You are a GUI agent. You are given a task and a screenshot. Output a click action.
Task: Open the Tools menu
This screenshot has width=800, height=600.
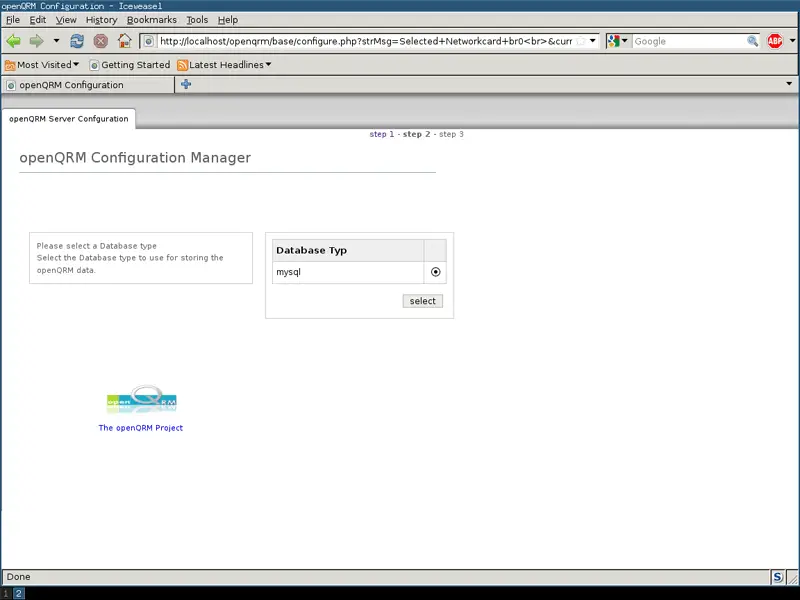coord(197,20)
